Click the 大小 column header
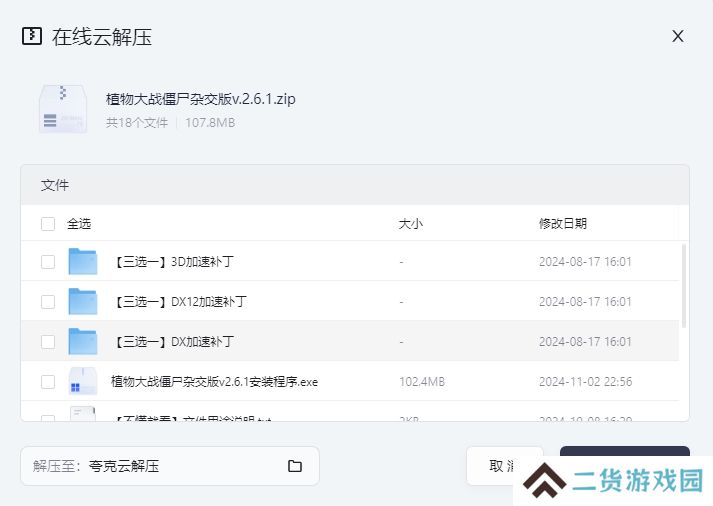 (x=411, y=224)
